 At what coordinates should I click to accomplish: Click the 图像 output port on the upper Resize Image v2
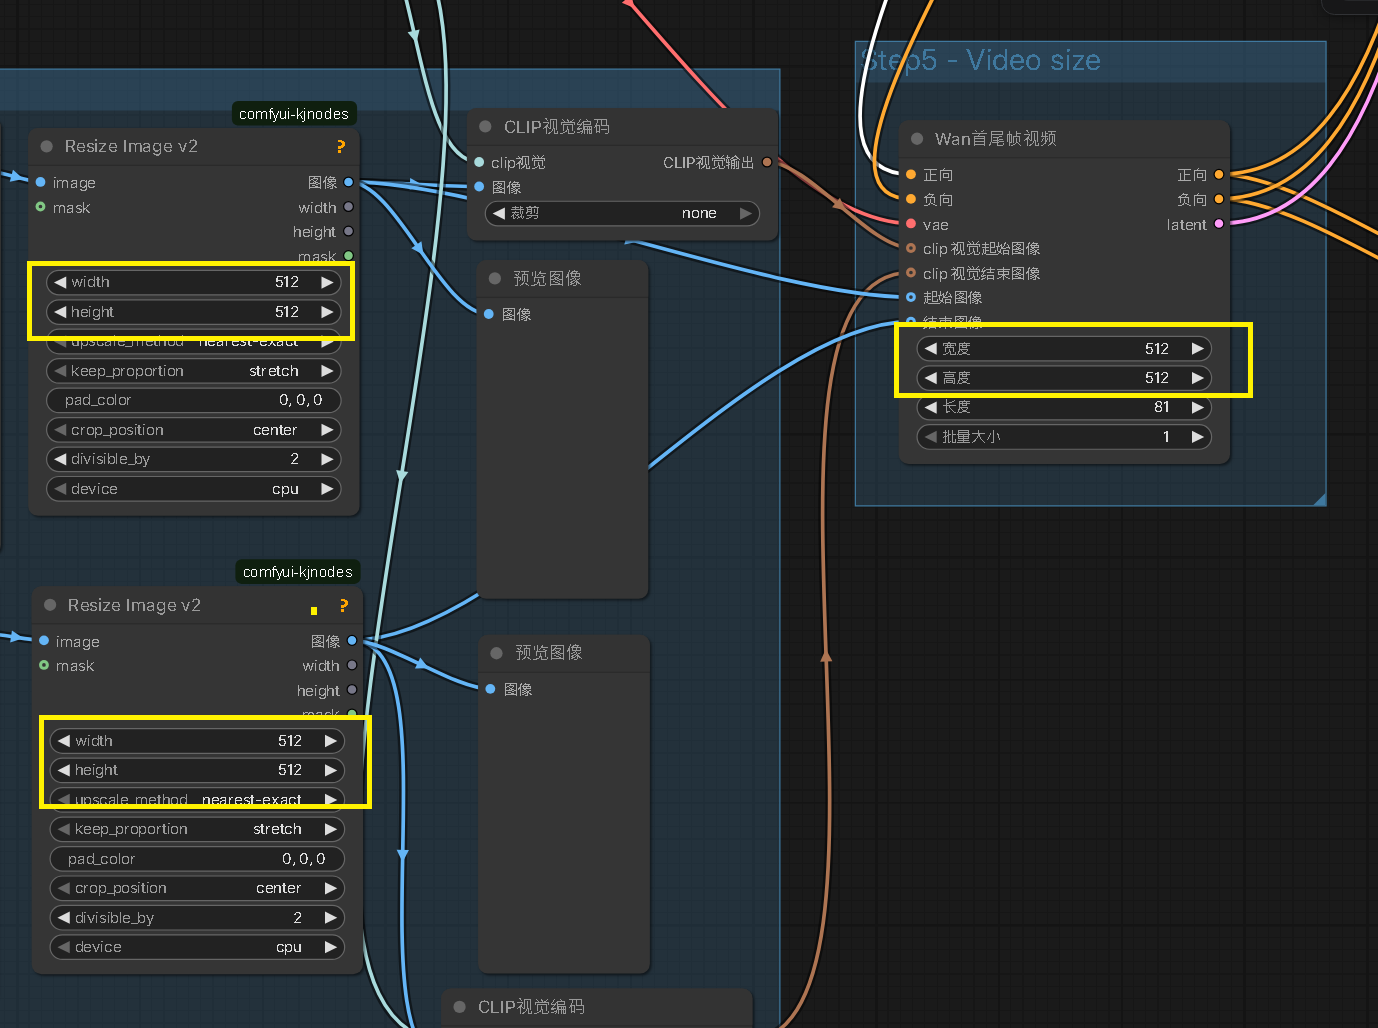click(348, 182)
